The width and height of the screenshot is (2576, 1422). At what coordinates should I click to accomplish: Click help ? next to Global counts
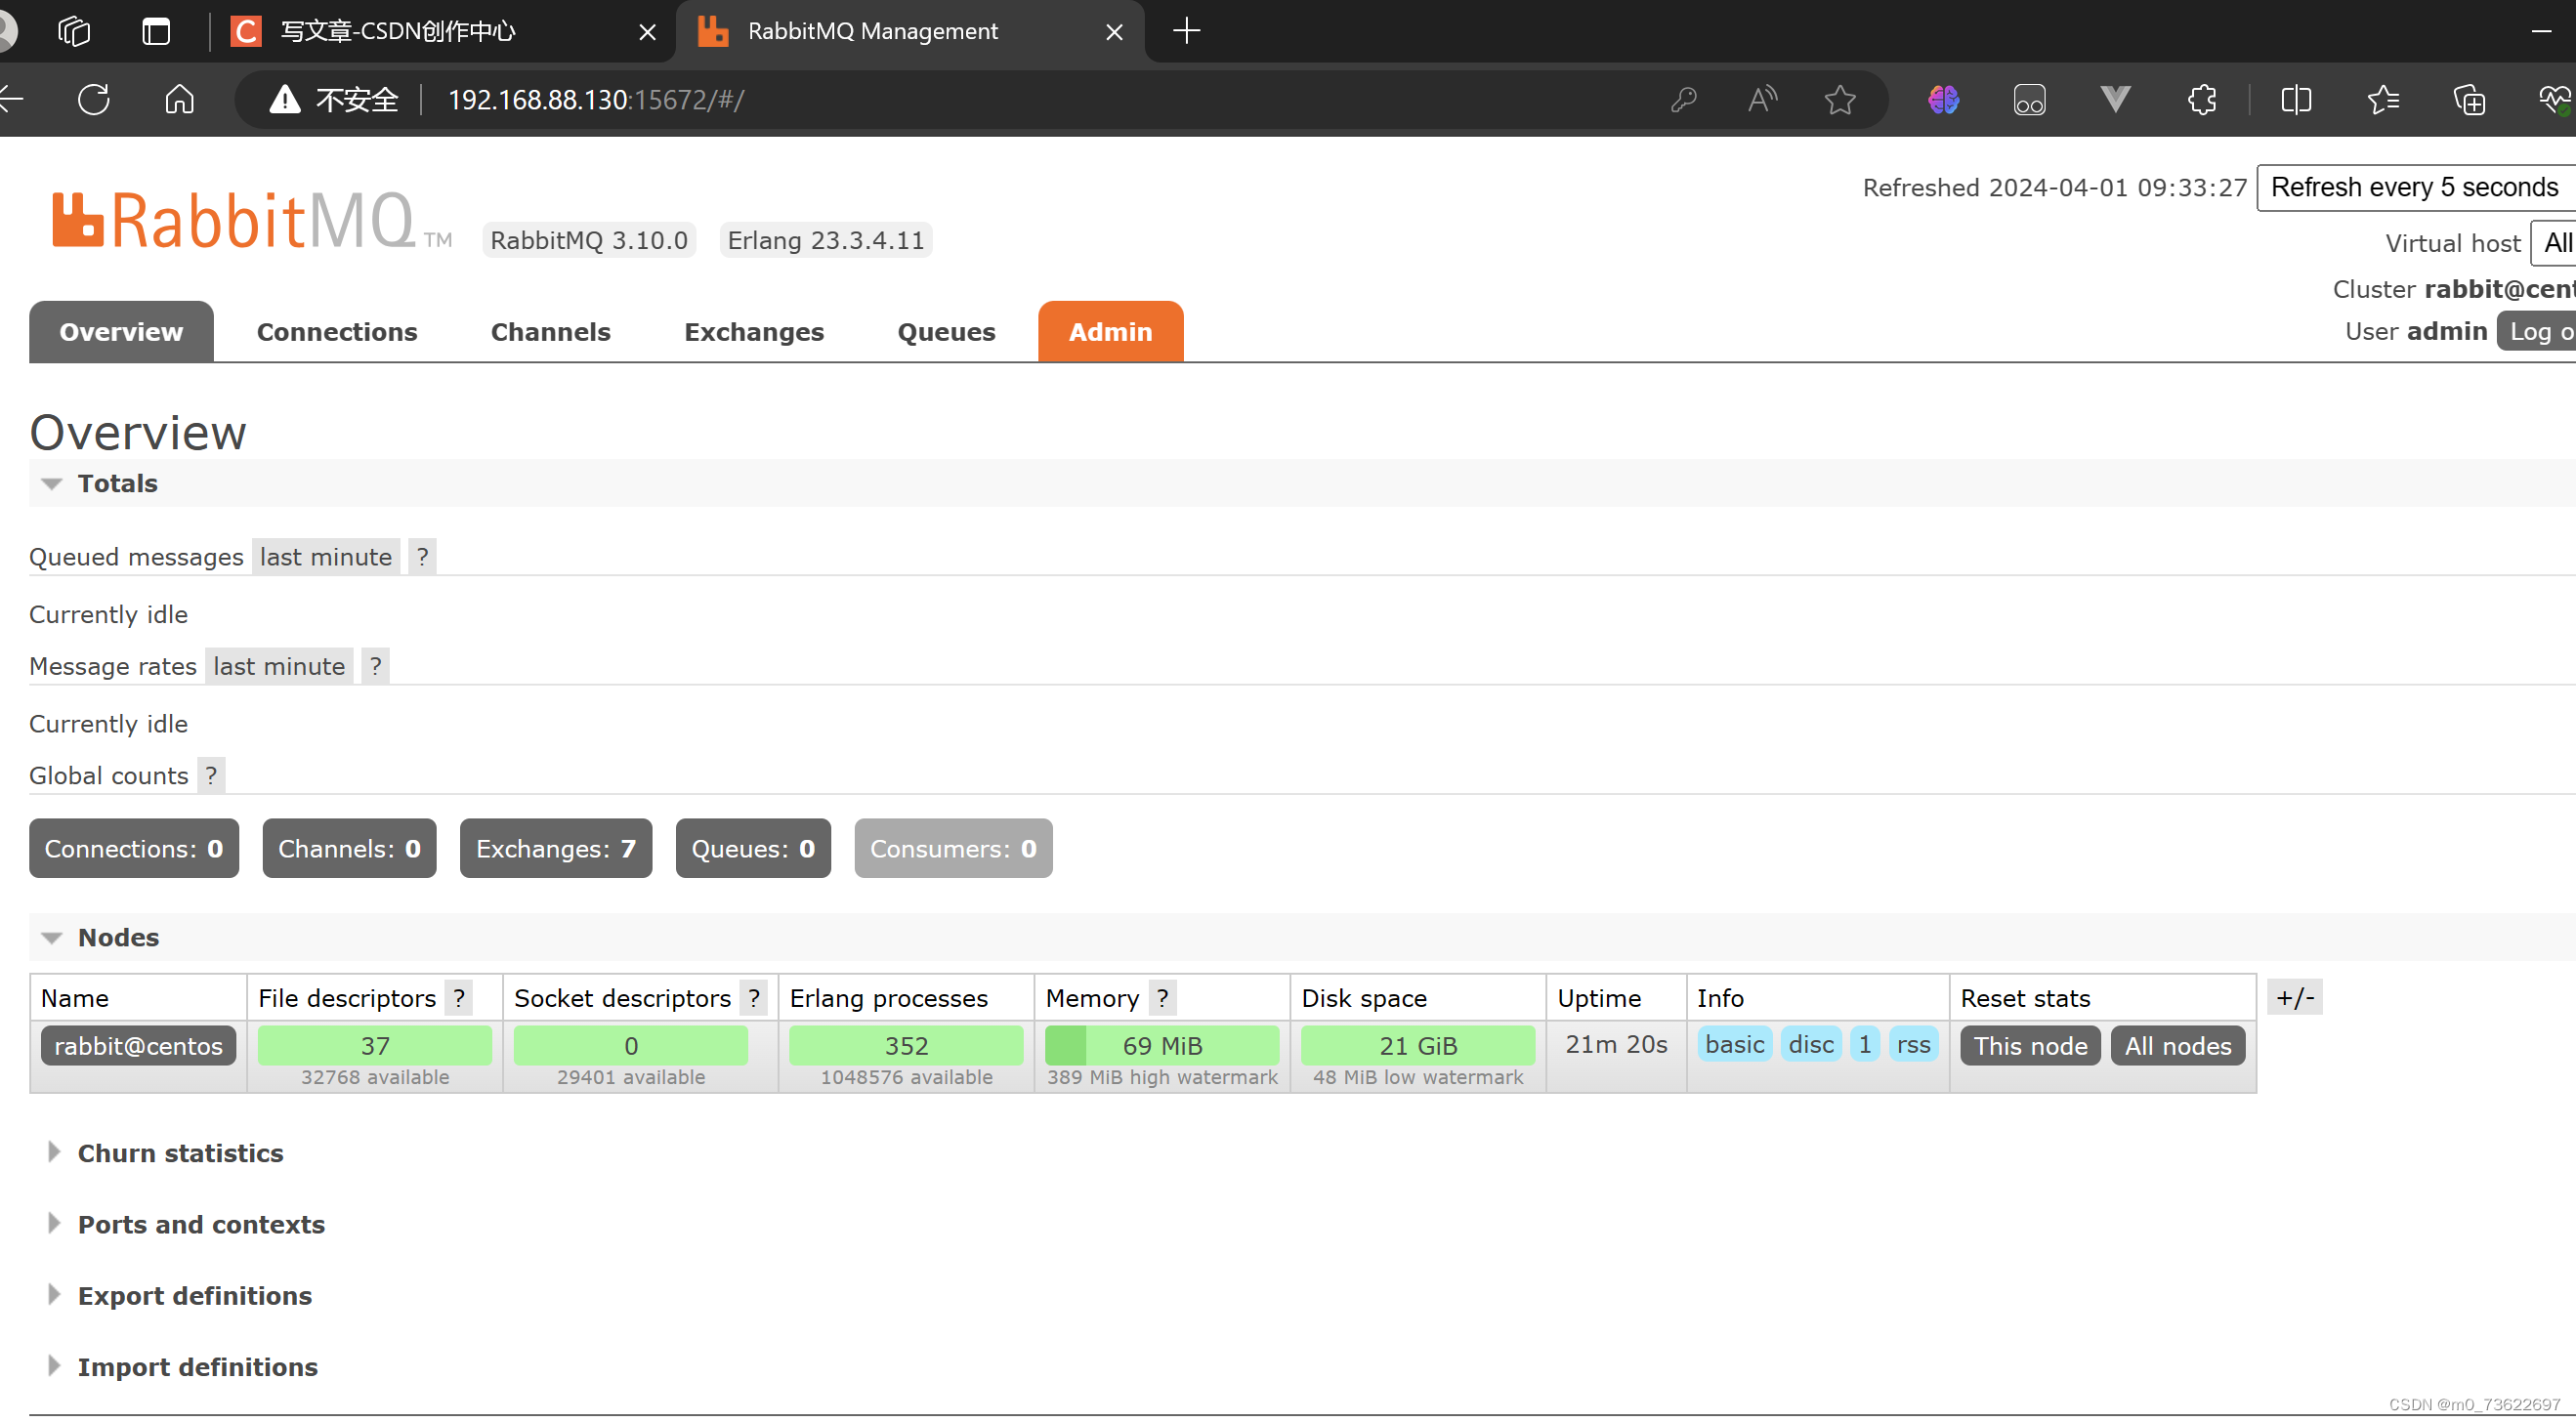[211, 775]
